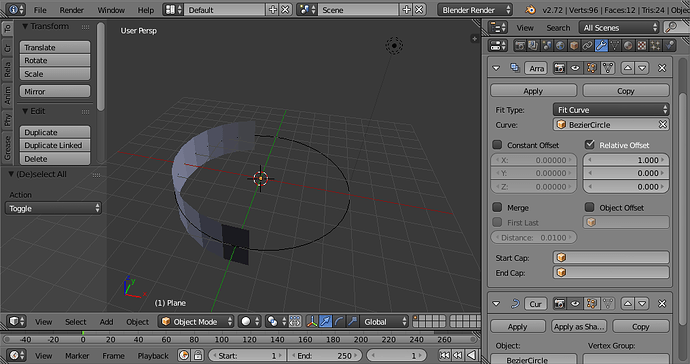
Task: Open the Object Mode dropdown
Action: [x=196, y=322]
